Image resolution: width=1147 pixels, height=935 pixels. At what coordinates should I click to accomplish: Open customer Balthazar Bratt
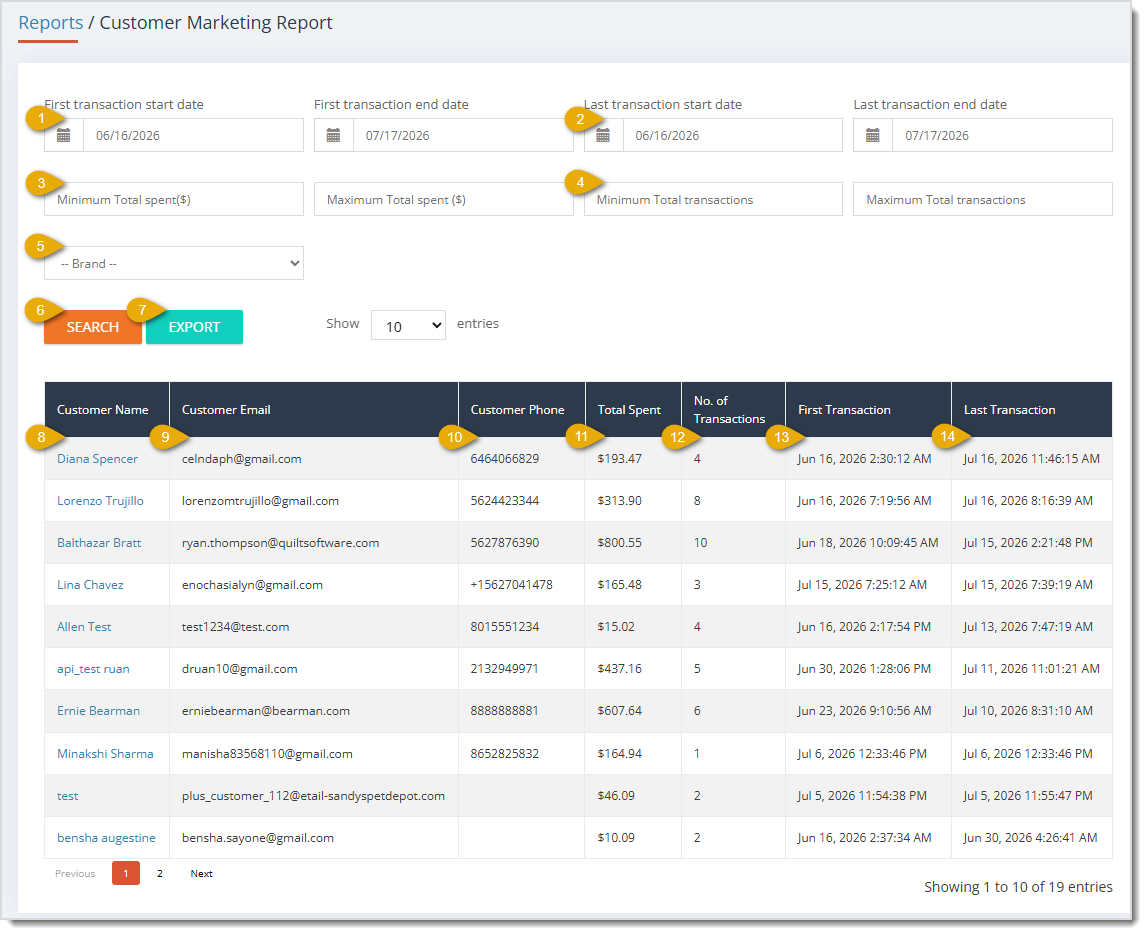coord(99,543)
